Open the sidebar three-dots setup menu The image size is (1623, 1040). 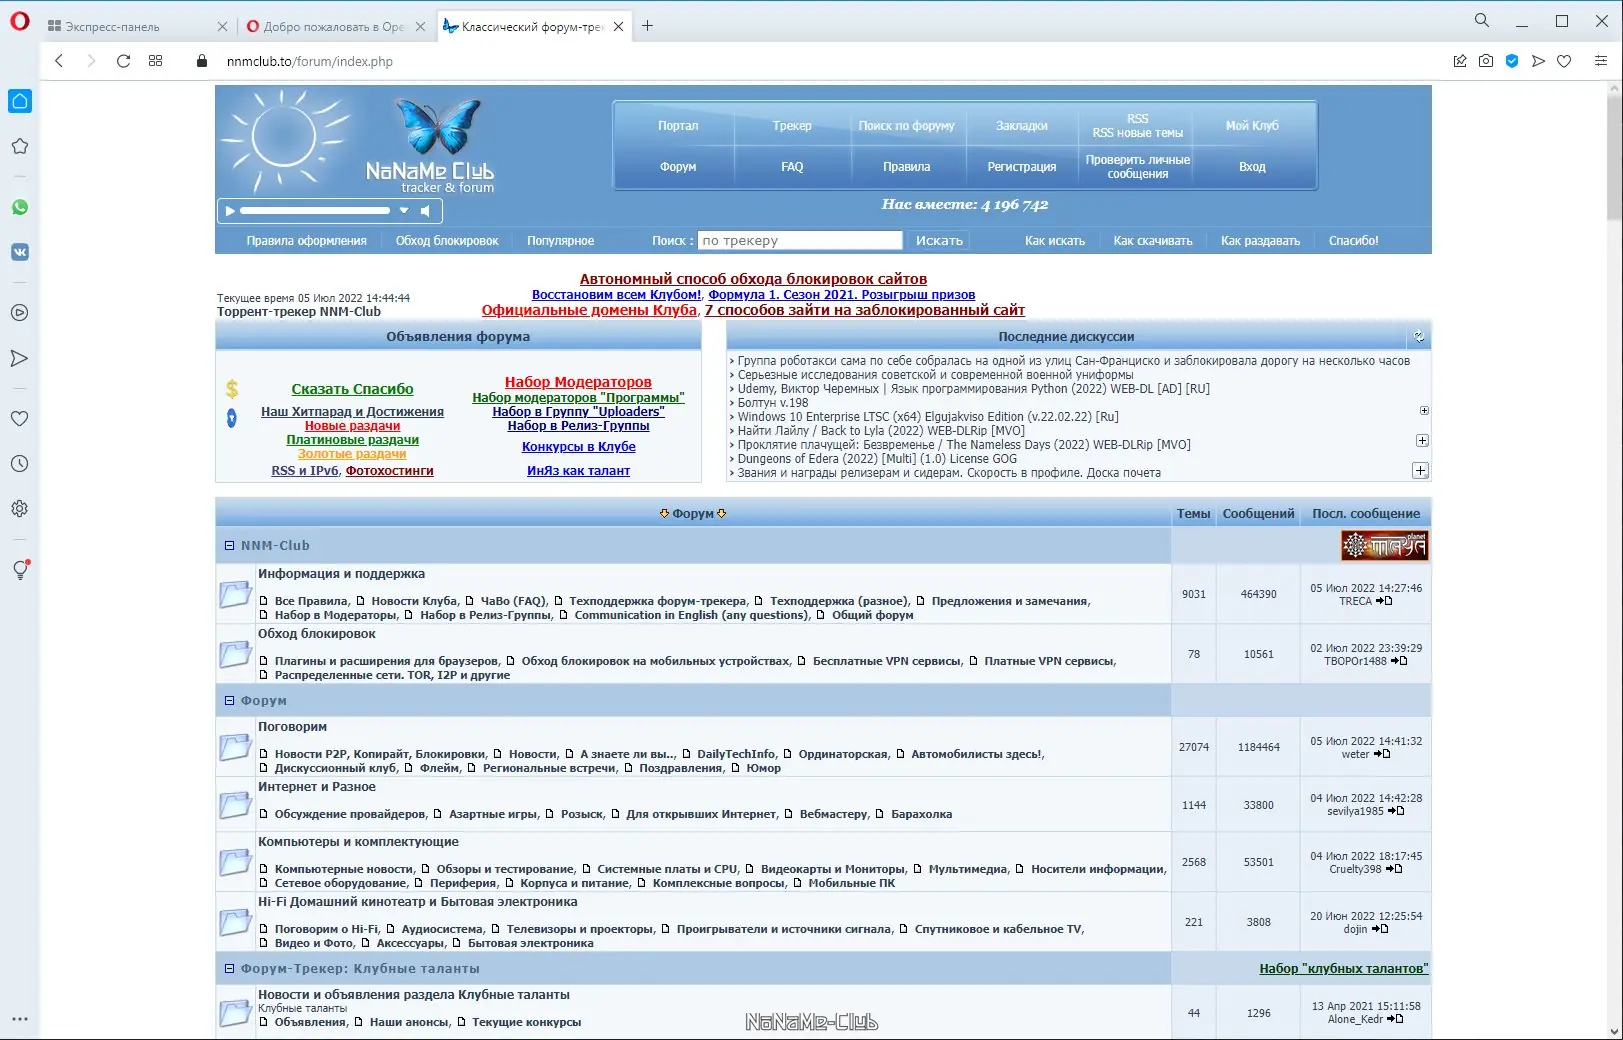pyautogui.click(x=19, y=1019)
